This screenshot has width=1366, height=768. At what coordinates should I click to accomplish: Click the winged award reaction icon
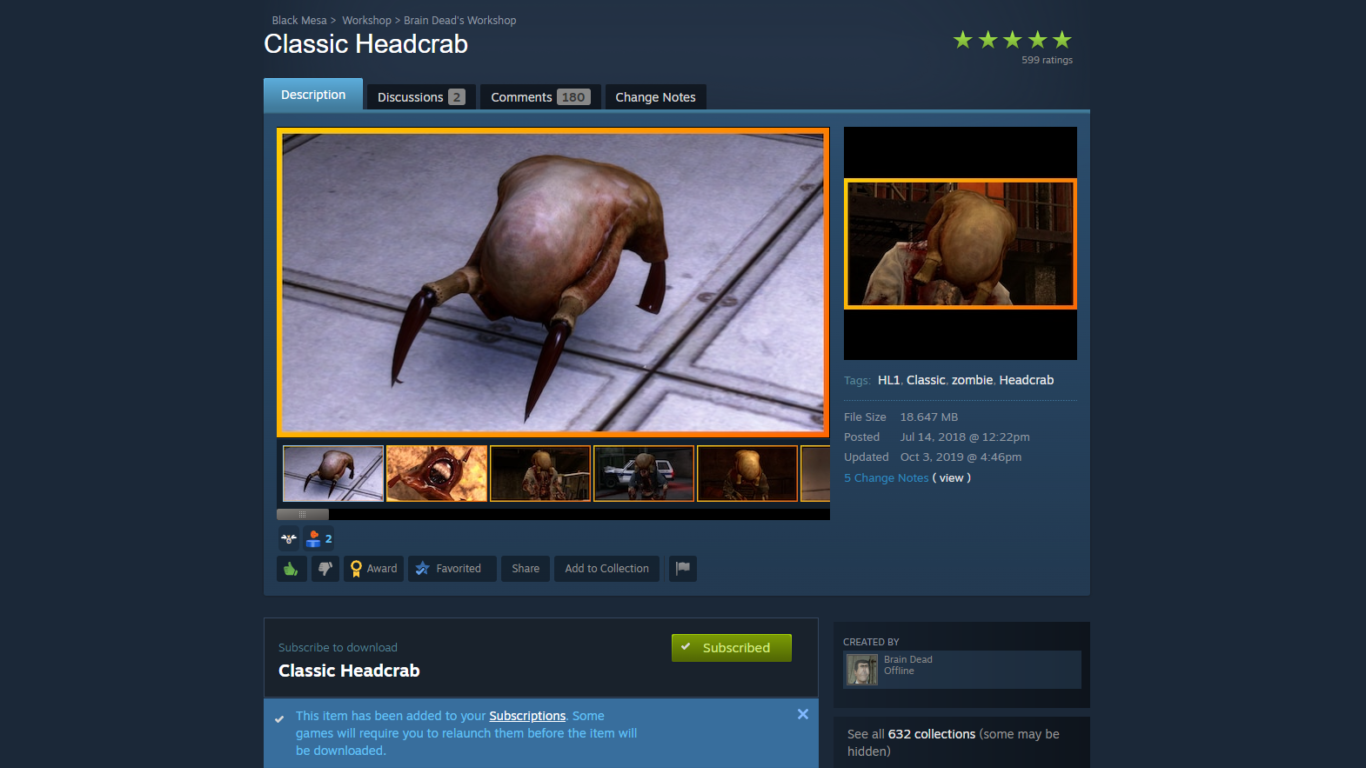(x=289, y=539)
